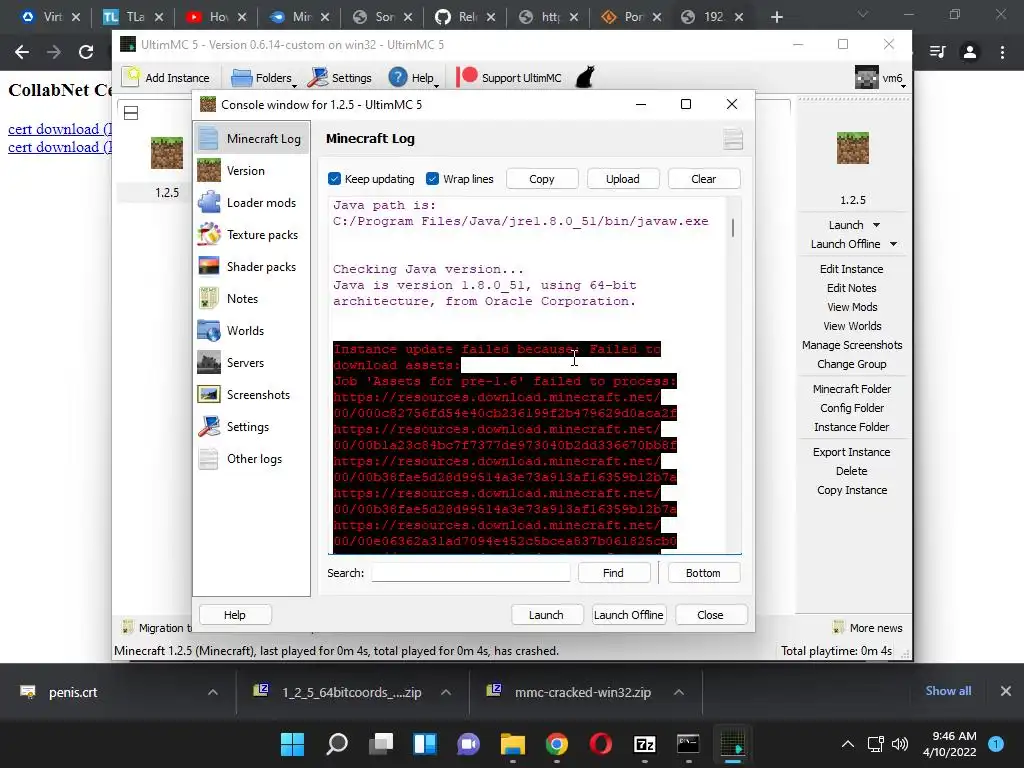Open instance Settings icon in sidebar
The height and width of the screenshot is (768, 1024).
(x=208, y=426)
